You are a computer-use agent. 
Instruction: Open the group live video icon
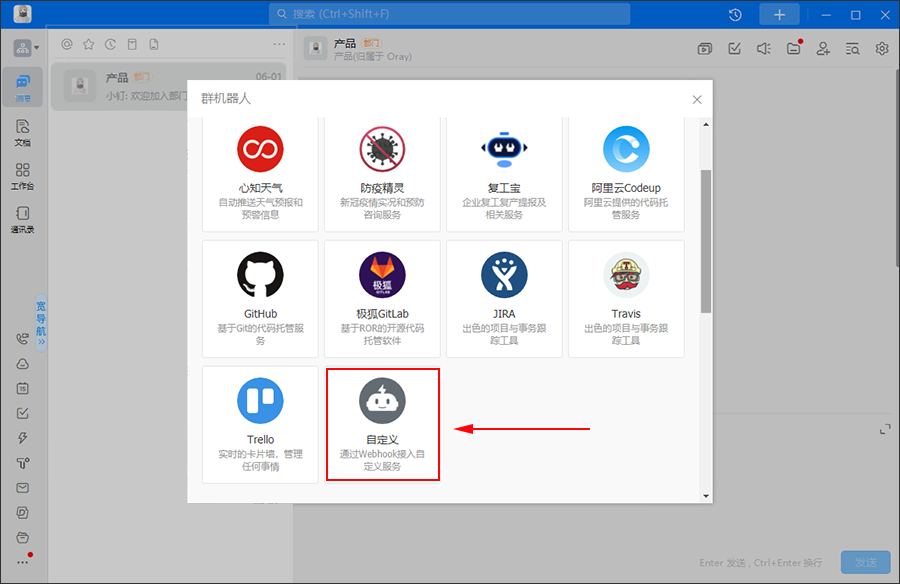[705, 49]
